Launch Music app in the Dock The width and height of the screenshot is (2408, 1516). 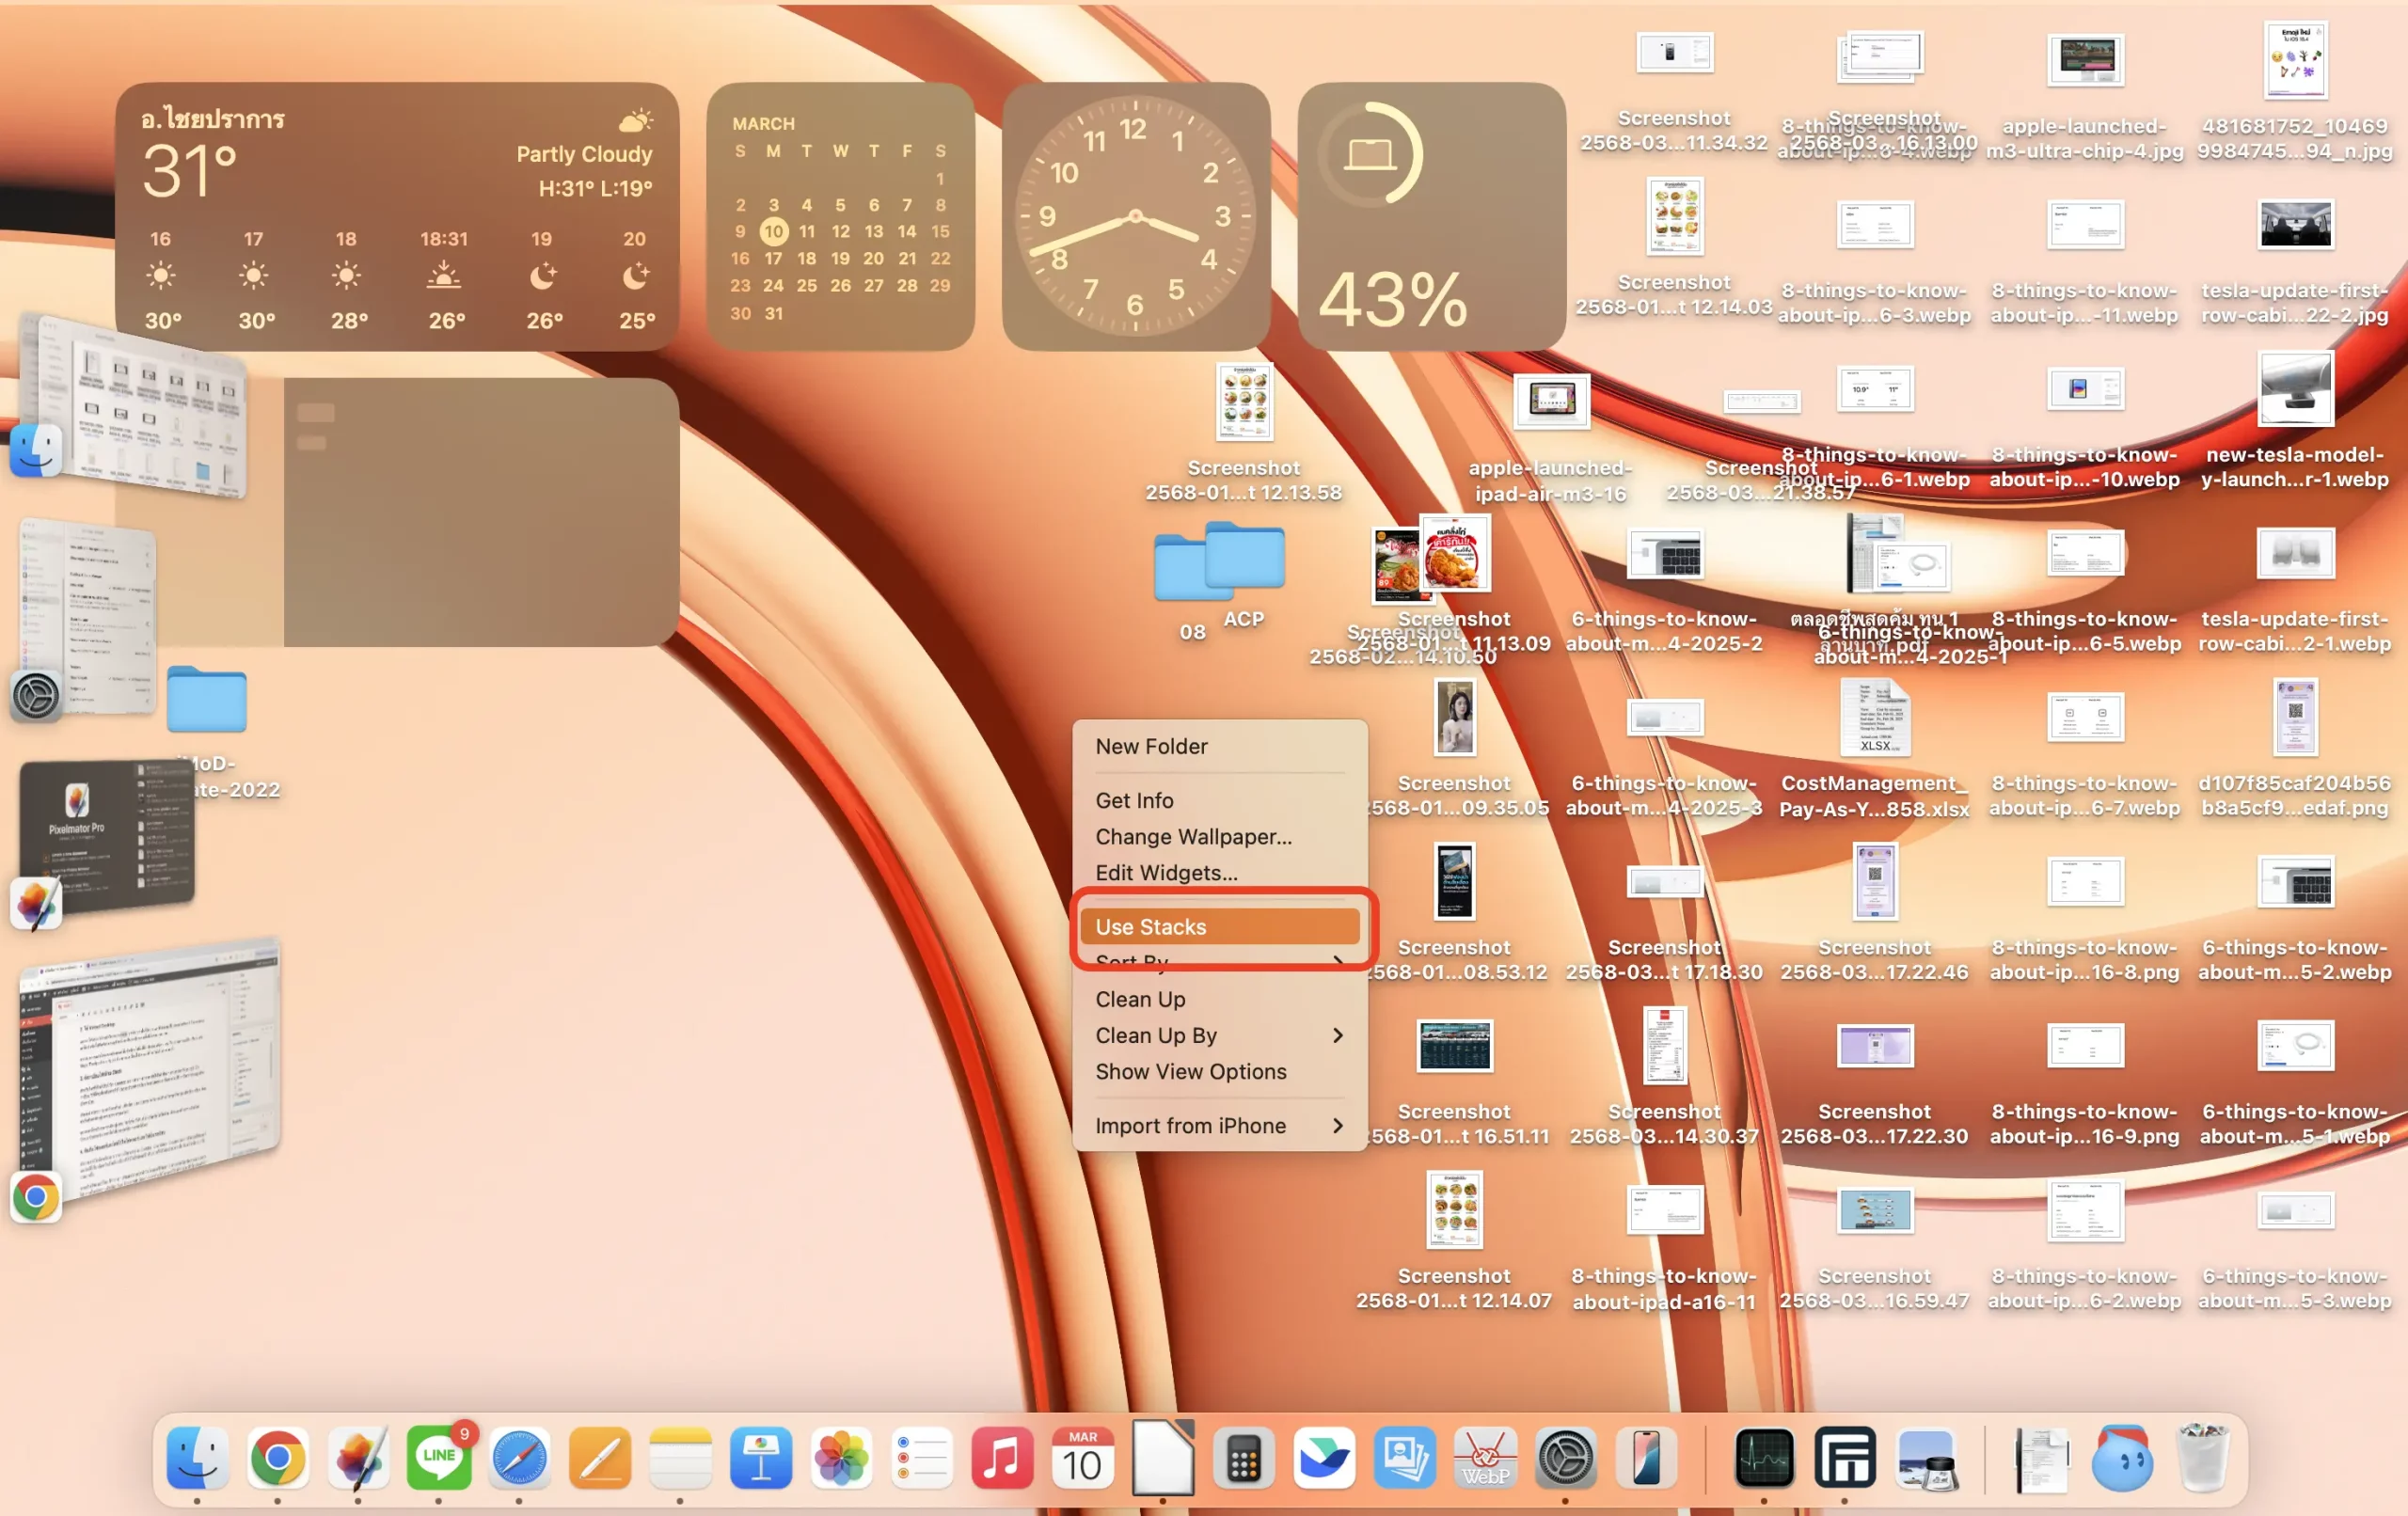[x=1001, y=1459]
